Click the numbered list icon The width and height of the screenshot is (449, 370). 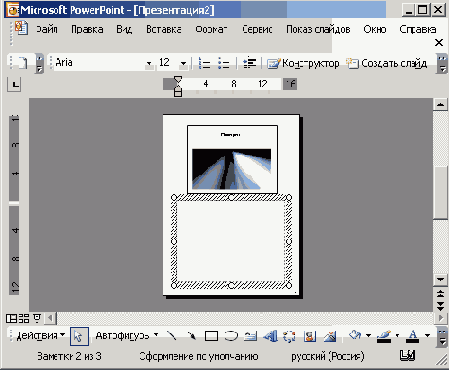[204, 63]
